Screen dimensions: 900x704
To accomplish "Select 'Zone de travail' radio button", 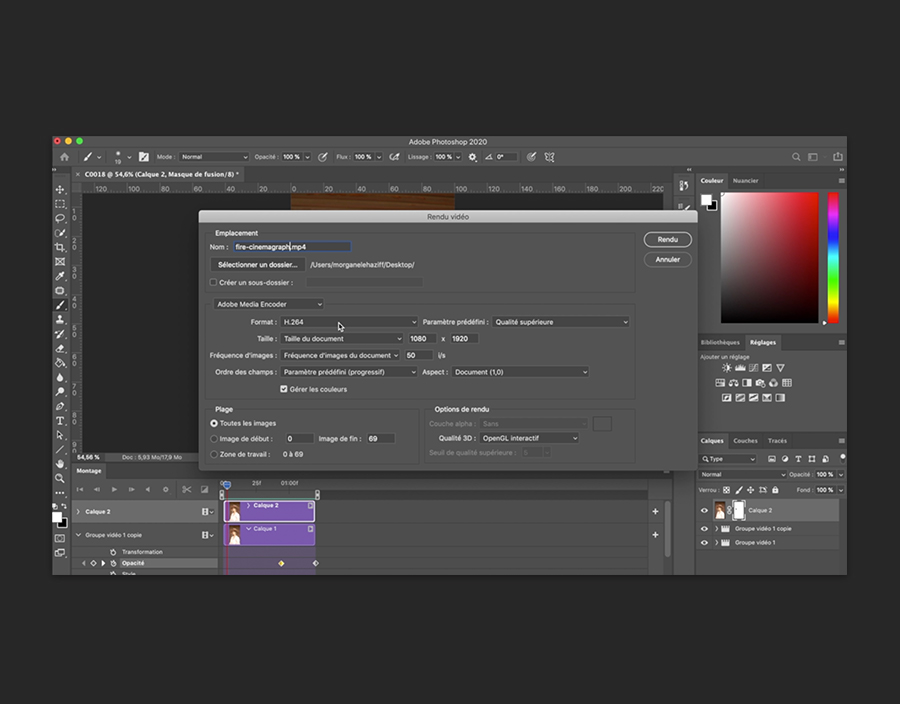I will click(x=214, y=454).
